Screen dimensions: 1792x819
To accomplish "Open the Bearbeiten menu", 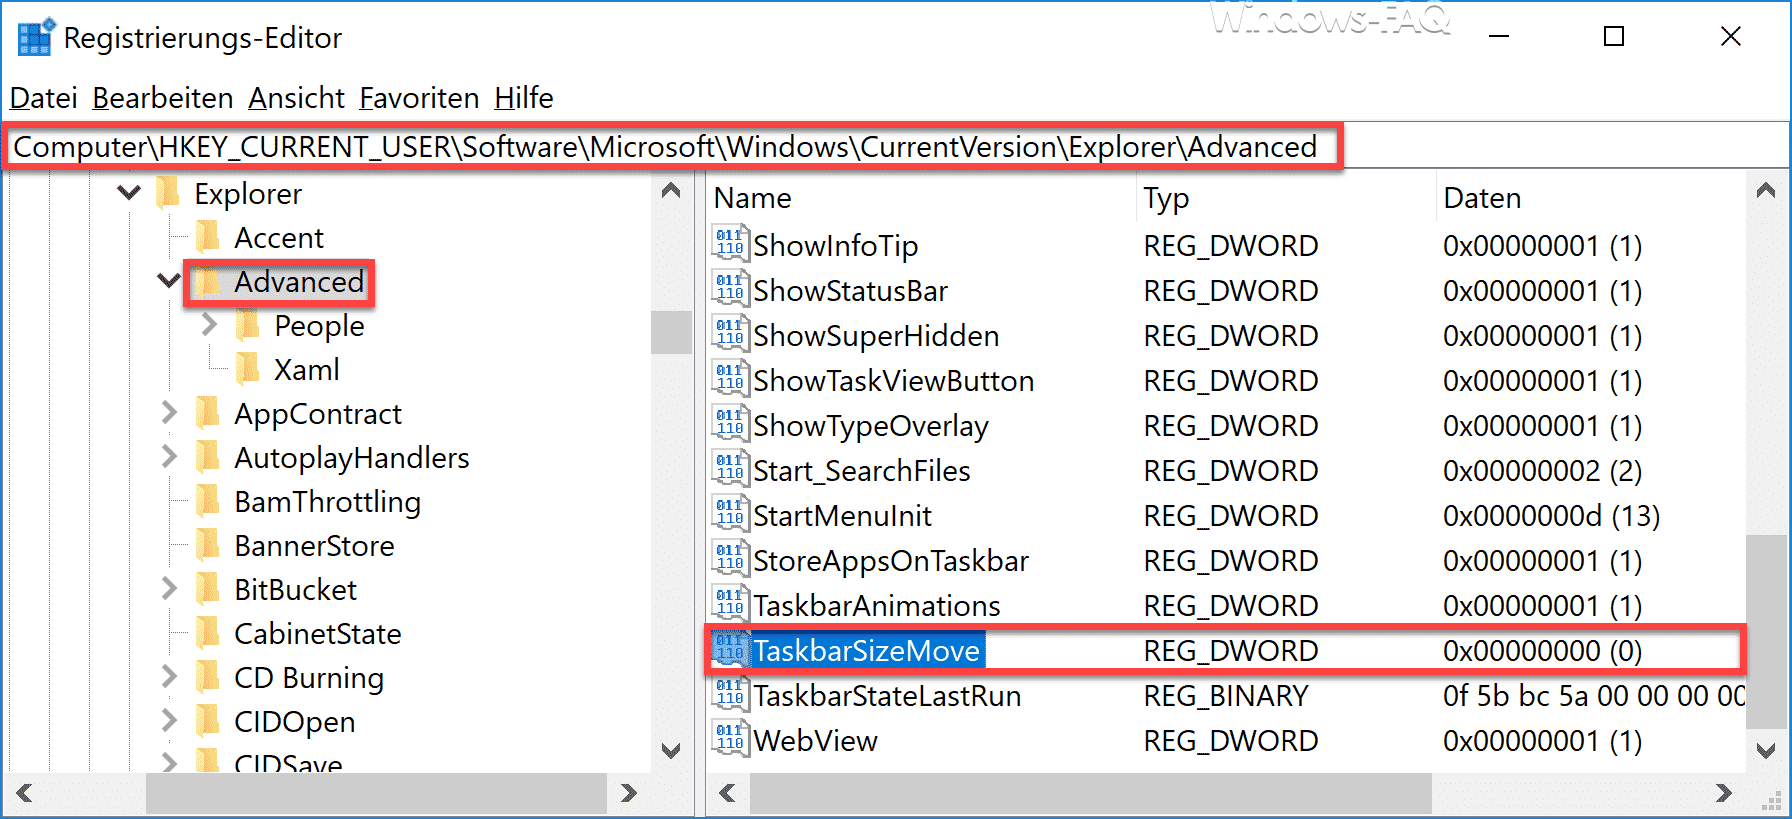I will [x=163, y=98].
